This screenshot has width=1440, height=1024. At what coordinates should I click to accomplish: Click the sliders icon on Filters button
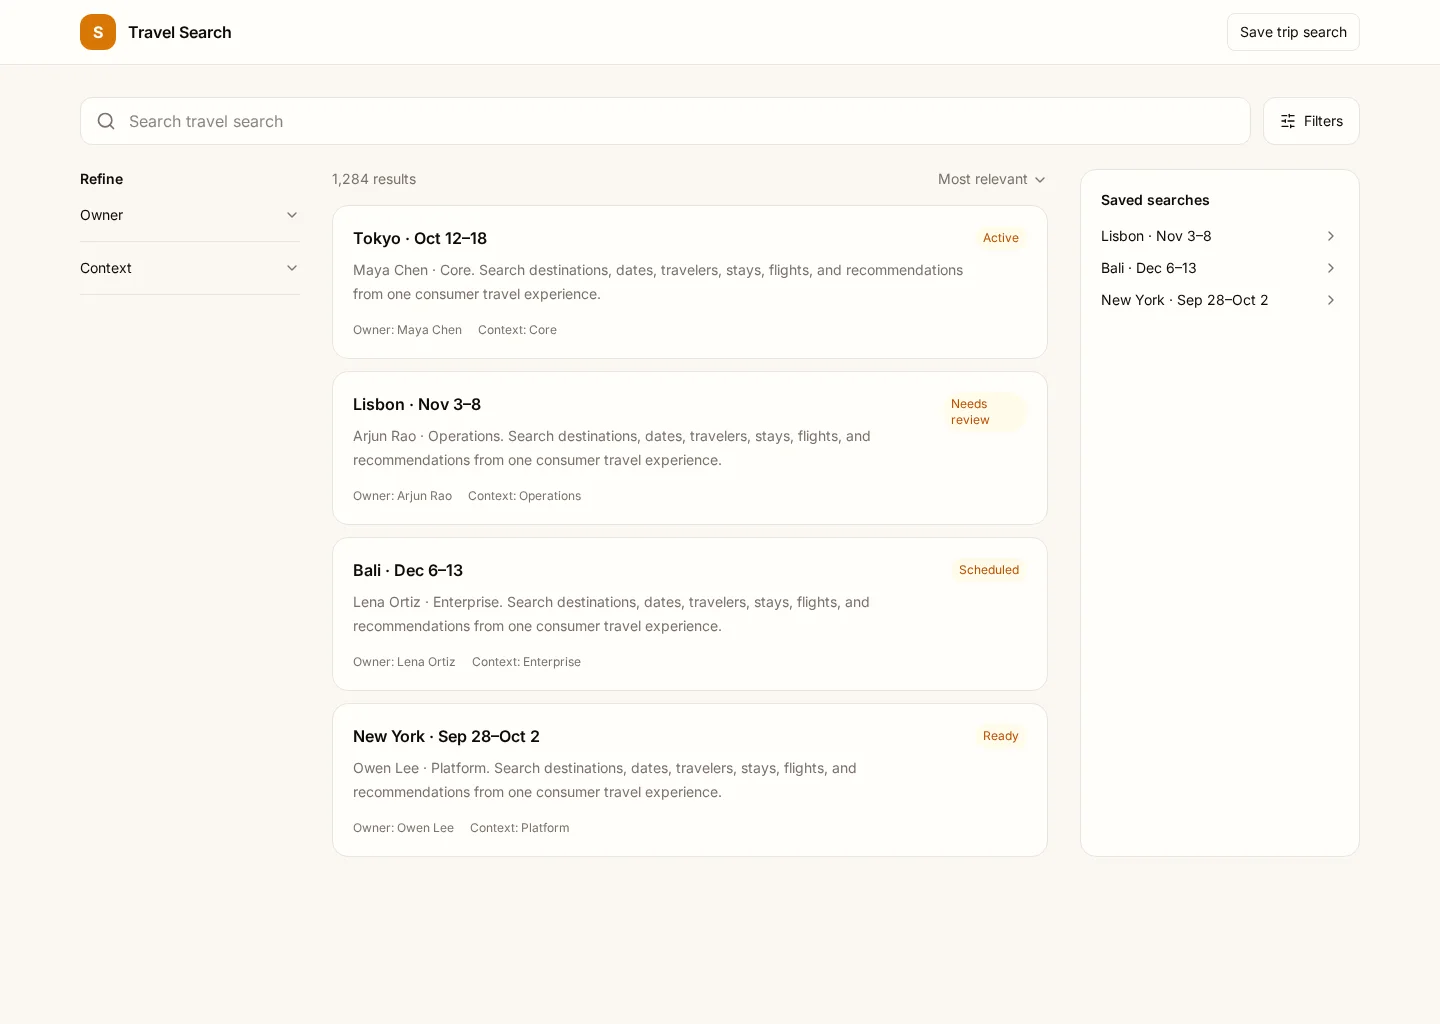click(1288, 121)
